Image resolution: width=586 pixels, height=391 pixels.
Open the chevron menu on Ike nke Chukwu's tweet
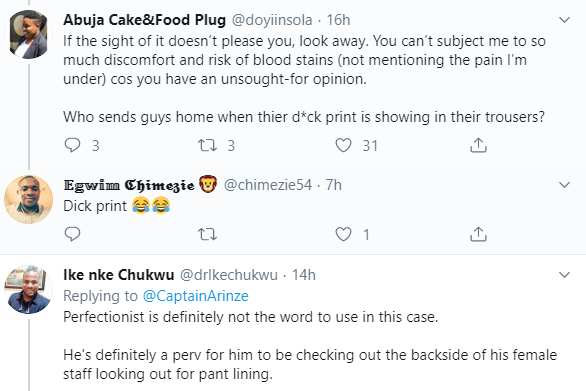564,275
